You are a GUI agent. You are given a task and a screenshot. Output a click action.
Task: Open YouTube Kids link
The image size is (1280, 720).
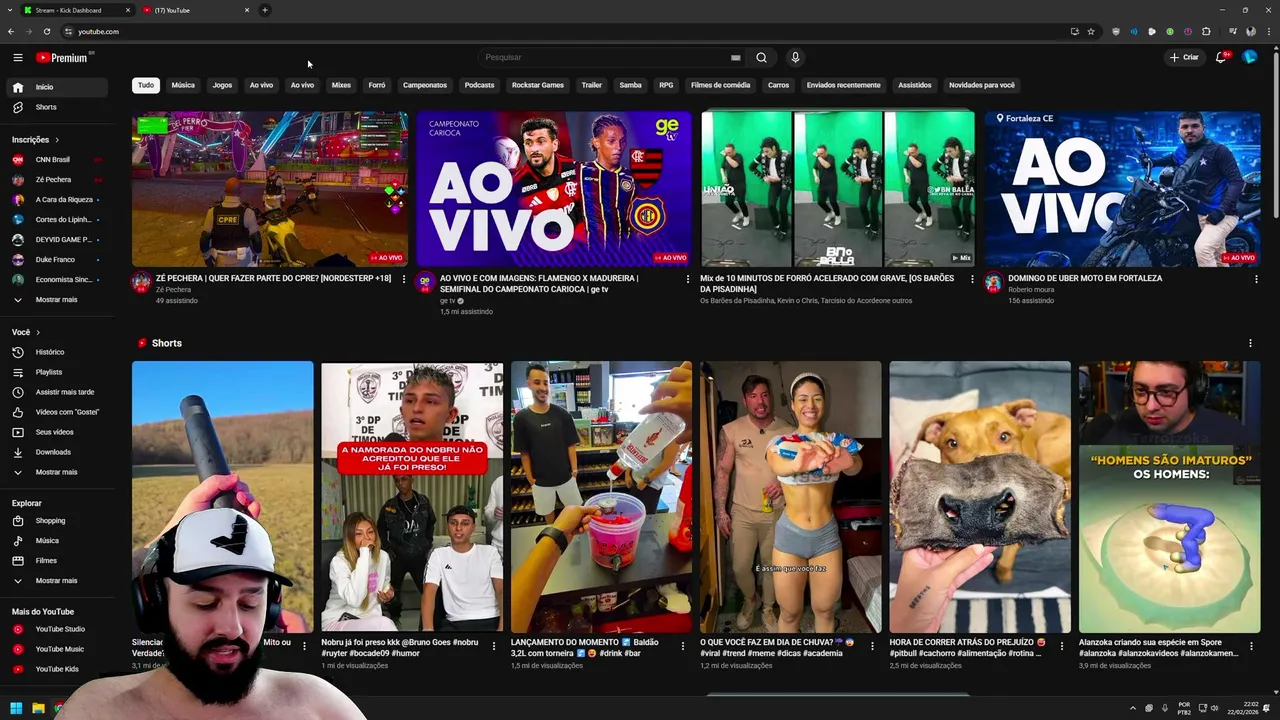click(58, 669)
